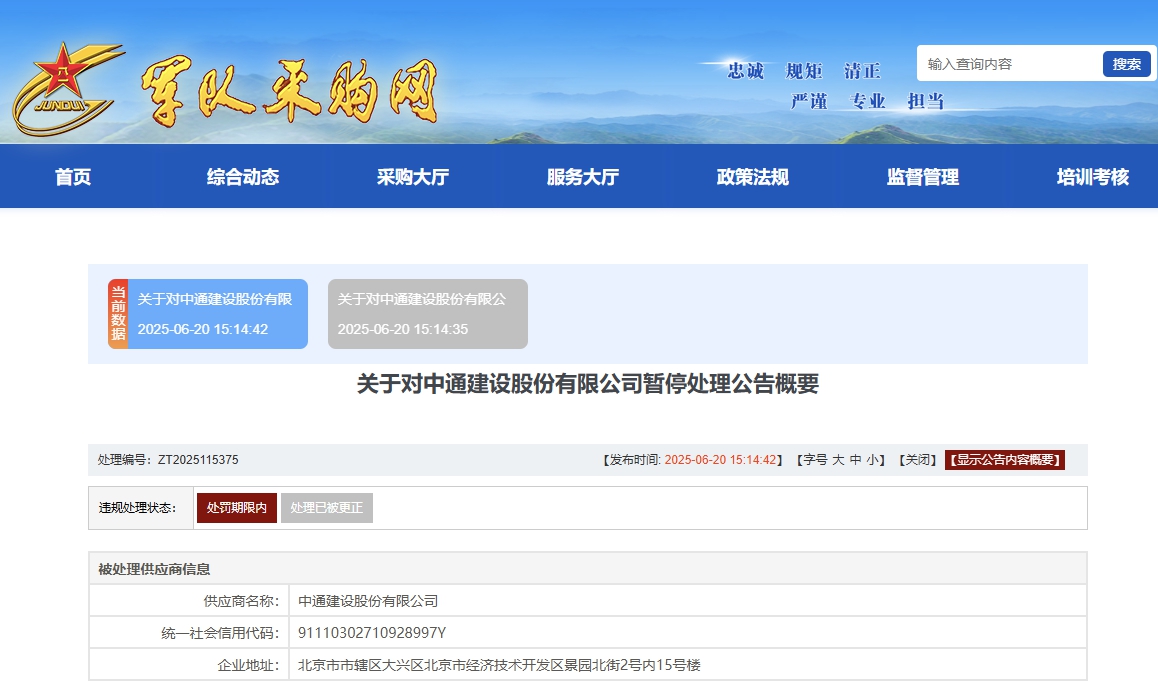
Task: Open the 监督管理 menu item
Action: pyautogui.click(x=922, y=177)
